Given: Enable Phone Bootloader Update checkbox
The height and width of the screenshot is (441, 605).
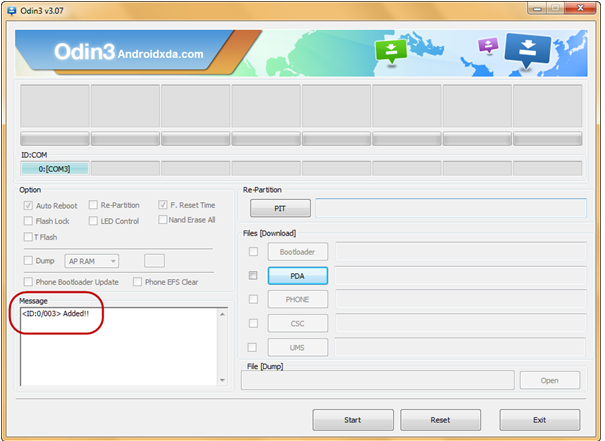Looking at the screenshot, I should click(28, 282).
